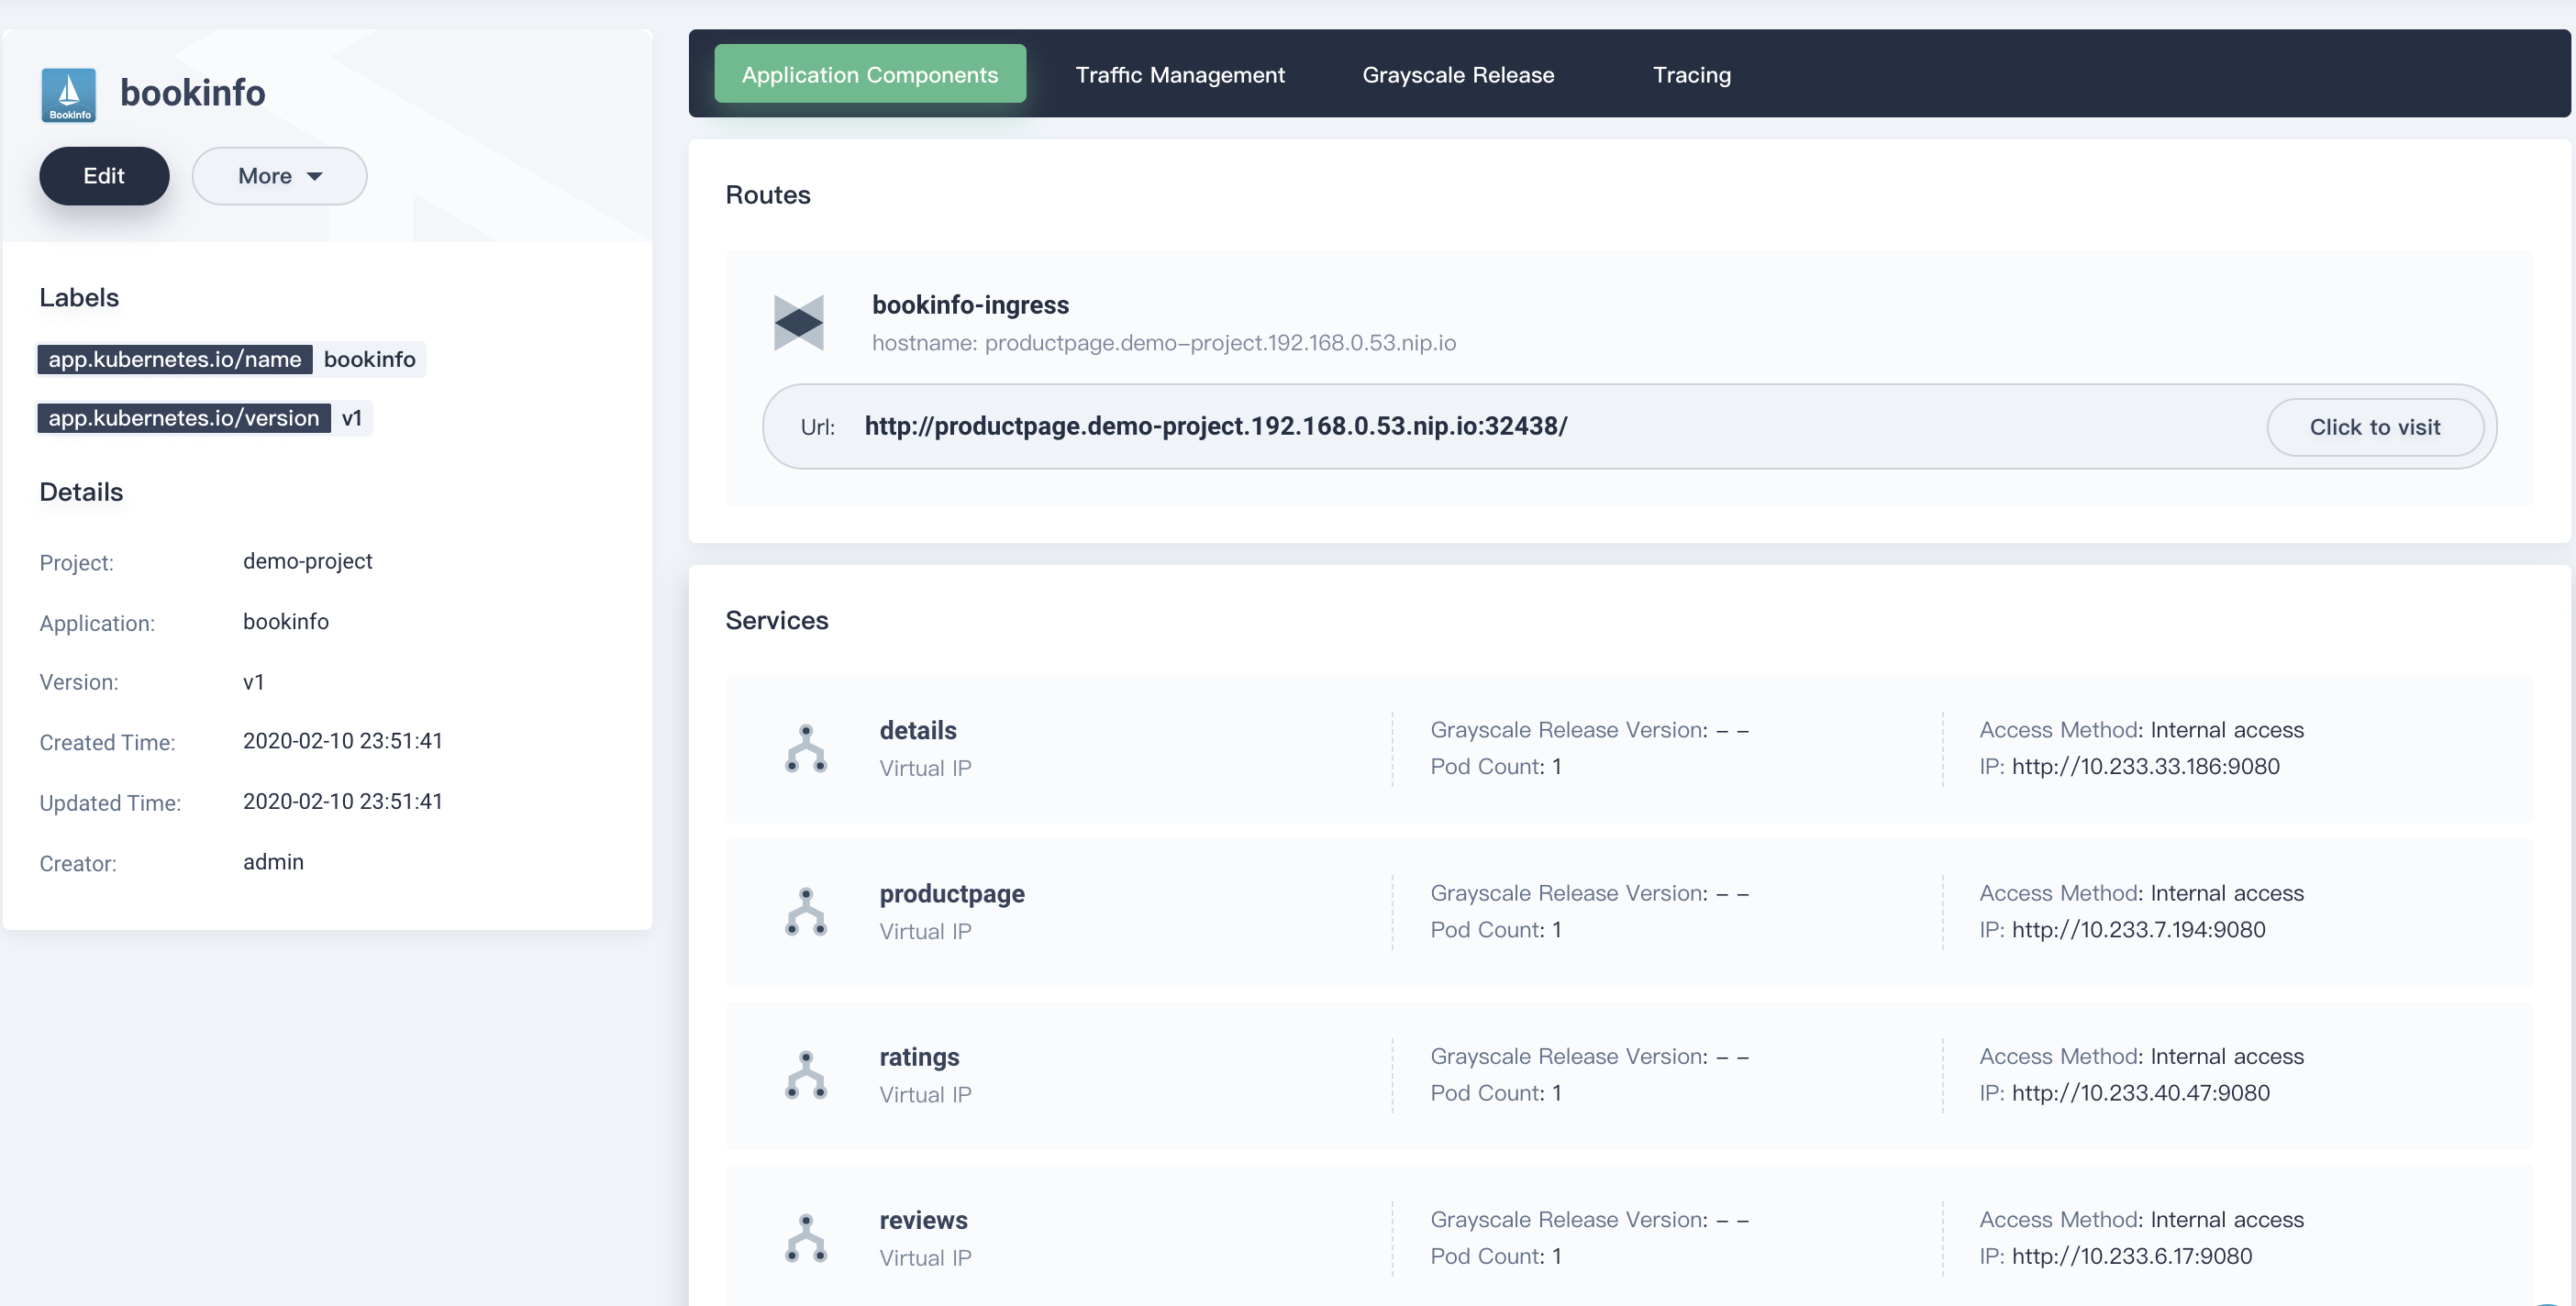Click the Bookinfo app logo icon
The height and width of the screenshot is (1306, 2576).
point(68,95)
